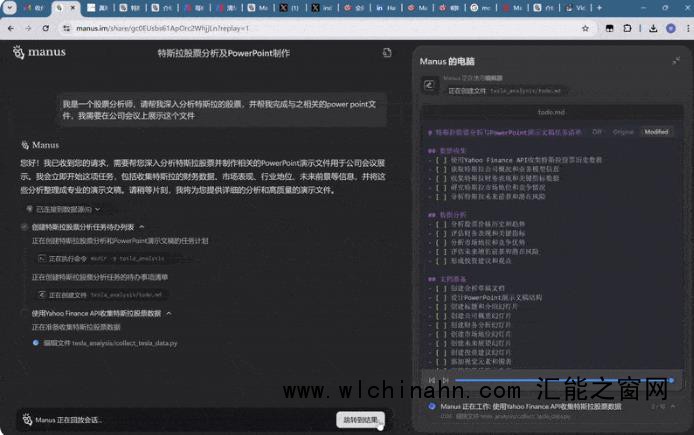Select the Diff view option
This screenshot has width=694, height=435.
[x=597, y=131]
